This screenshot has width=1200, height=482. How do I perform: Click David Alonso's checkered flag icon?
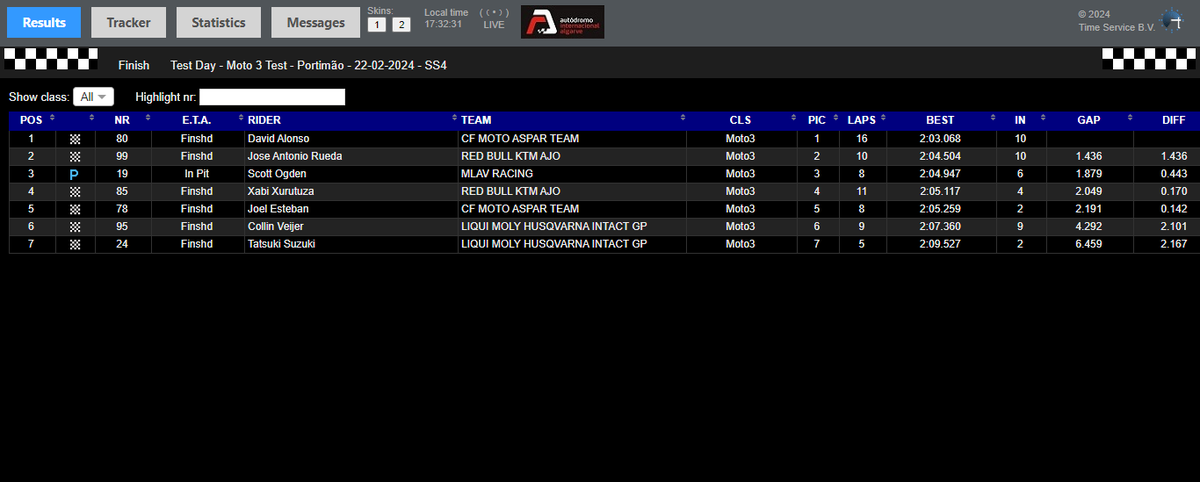[x=75, y=139]
